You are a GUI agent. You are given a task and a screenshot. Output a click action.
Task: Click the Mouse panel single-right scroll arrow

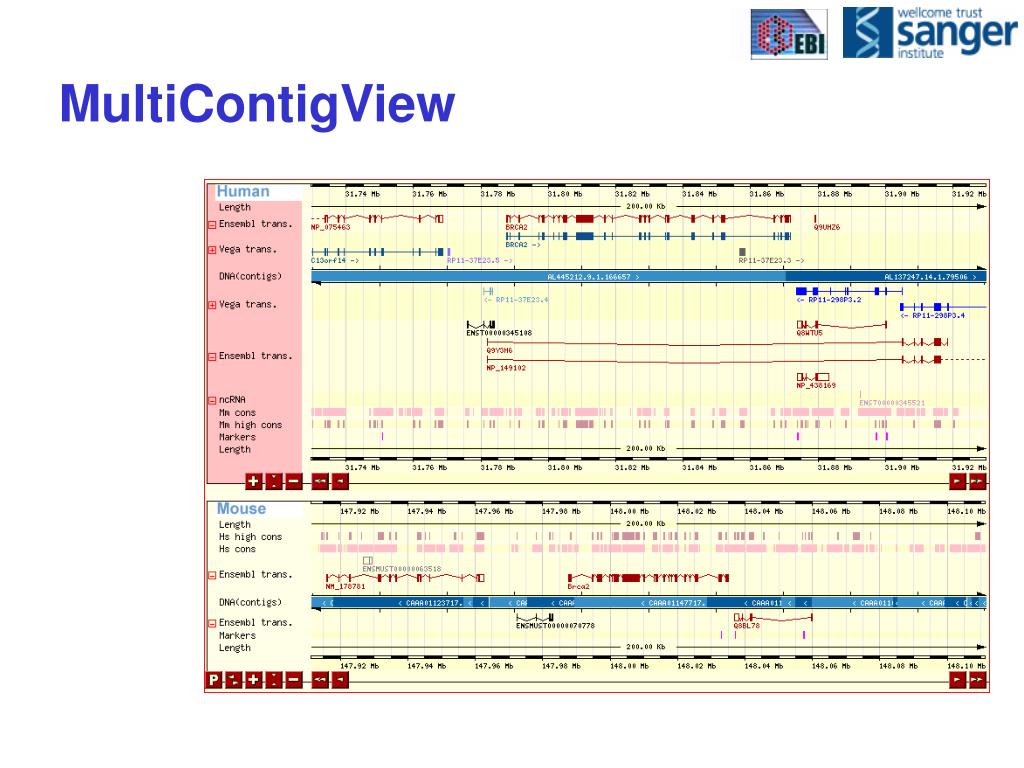tap(957, 680)
